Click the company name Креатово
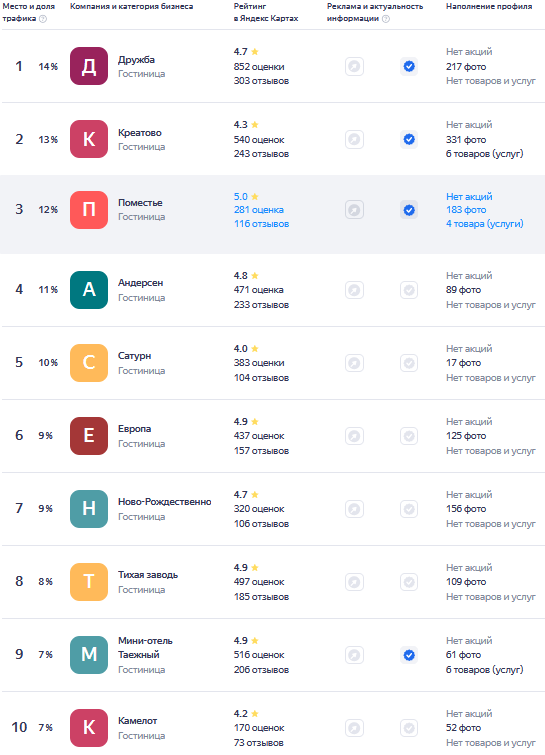The height and width of the screenshot is (755, 545). (x=140, y=132)
